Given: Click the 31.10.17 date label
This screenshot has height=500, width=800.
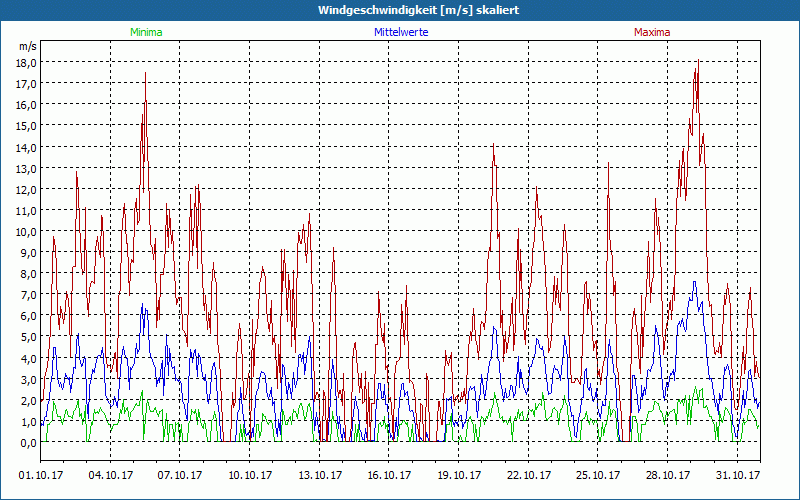Looking at the screenshot, I should 738,475.
